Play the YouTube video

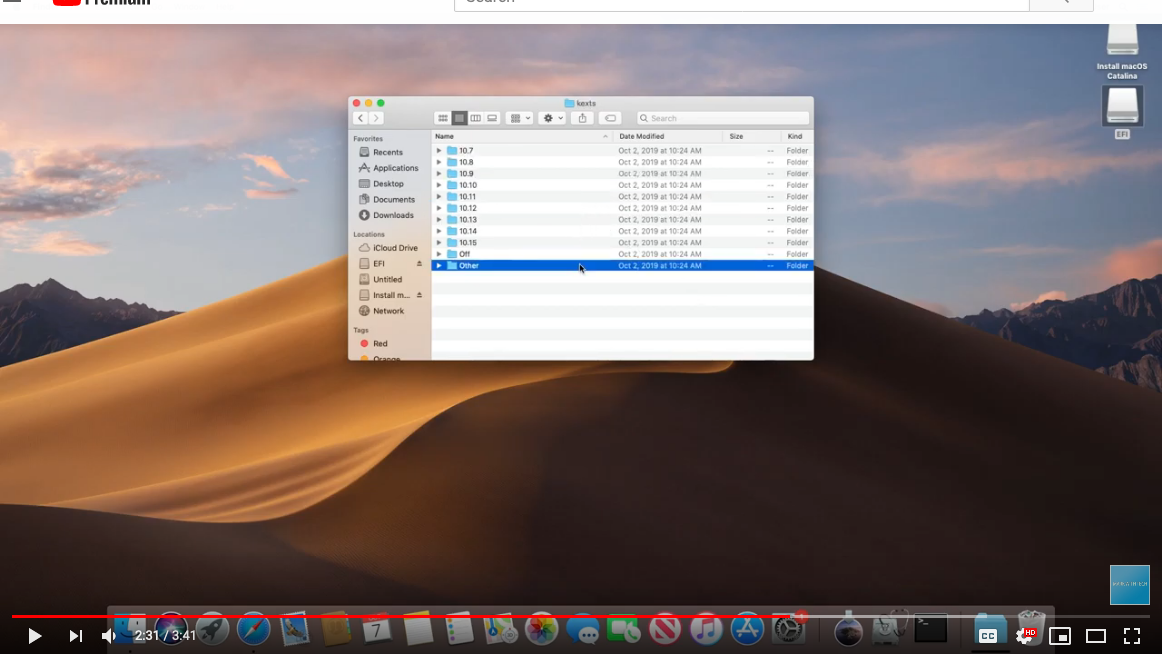34,635
